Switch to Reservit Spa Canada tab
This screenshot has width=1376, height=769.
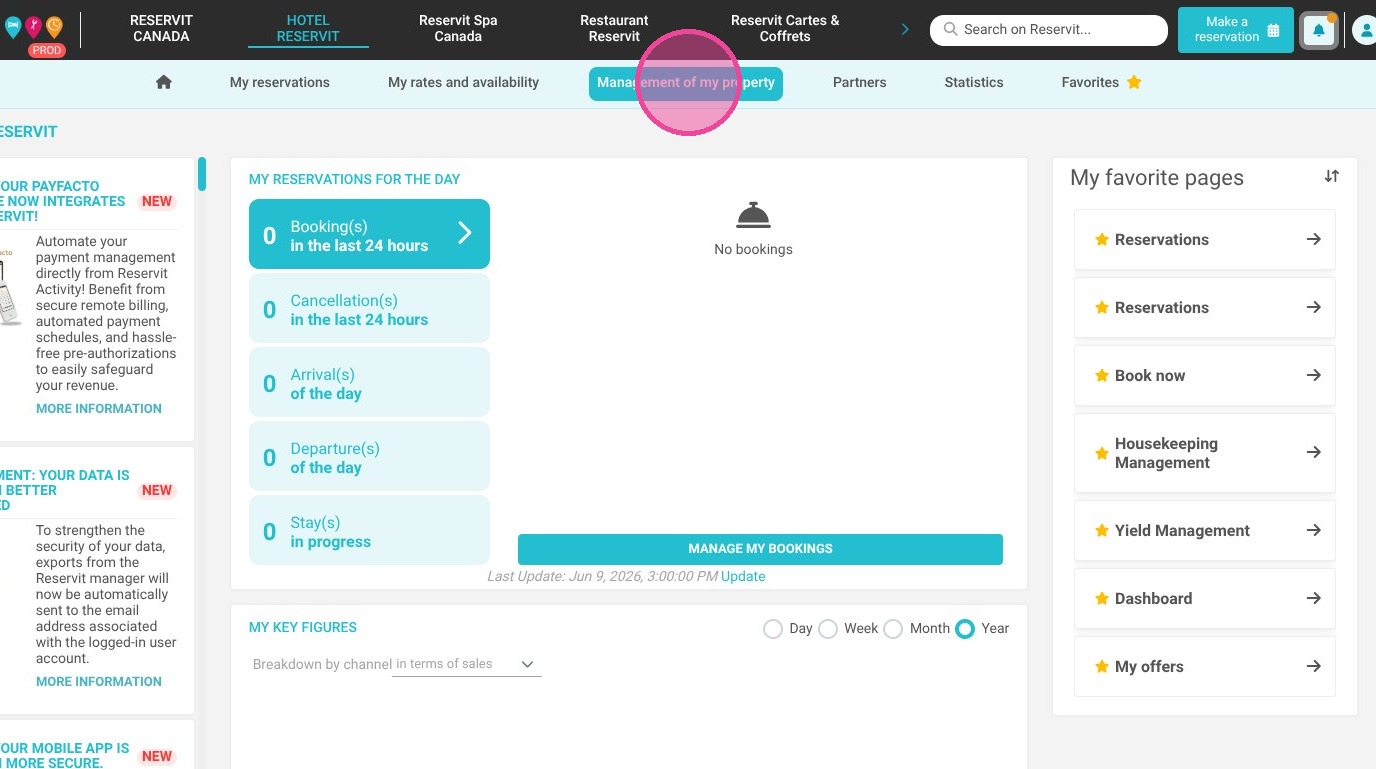click(x=458, y=28)
